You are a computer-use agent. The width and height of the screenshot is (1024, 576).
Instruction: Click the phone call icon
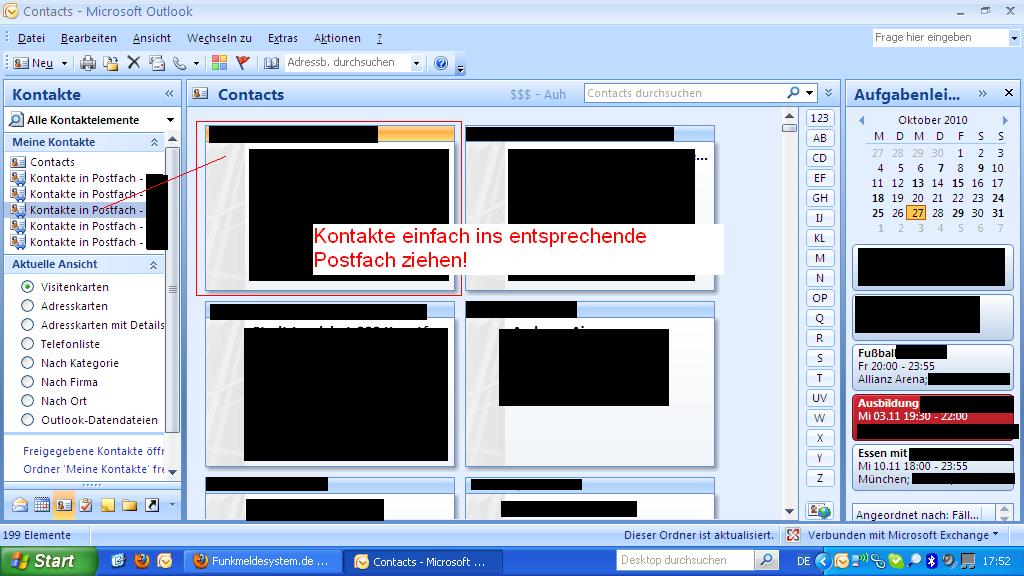180,63
